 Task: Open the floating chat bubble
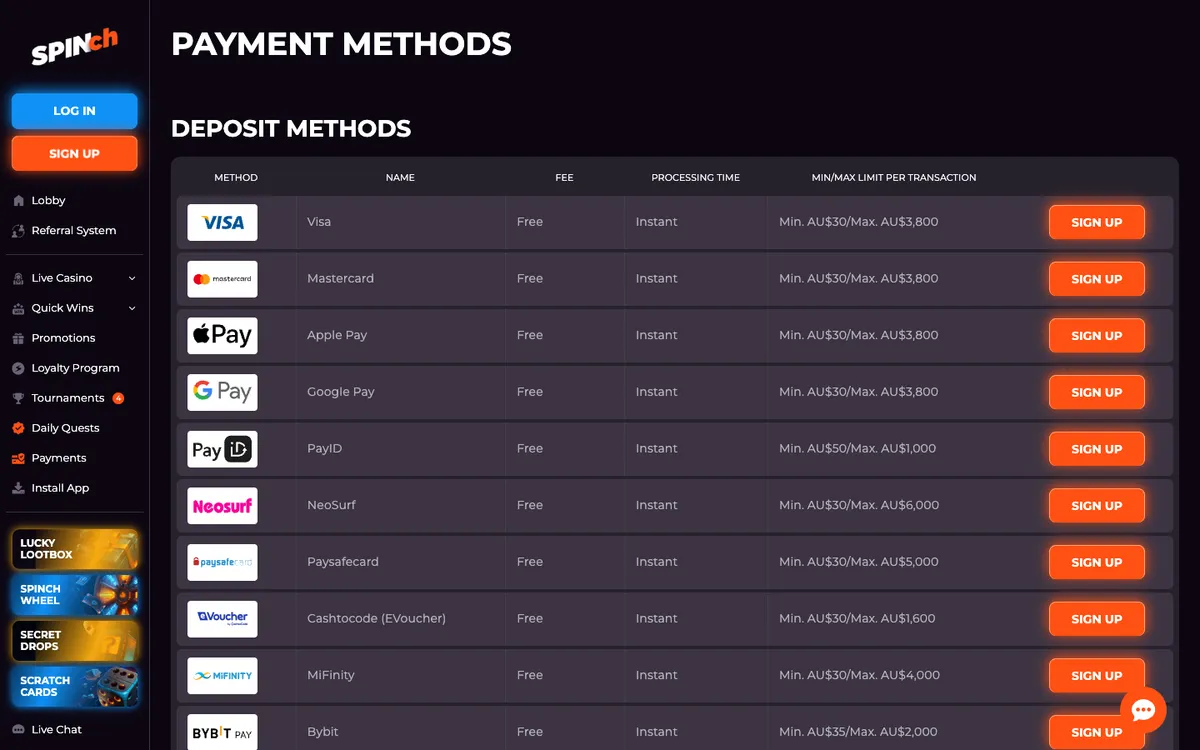click(1143, 710)
